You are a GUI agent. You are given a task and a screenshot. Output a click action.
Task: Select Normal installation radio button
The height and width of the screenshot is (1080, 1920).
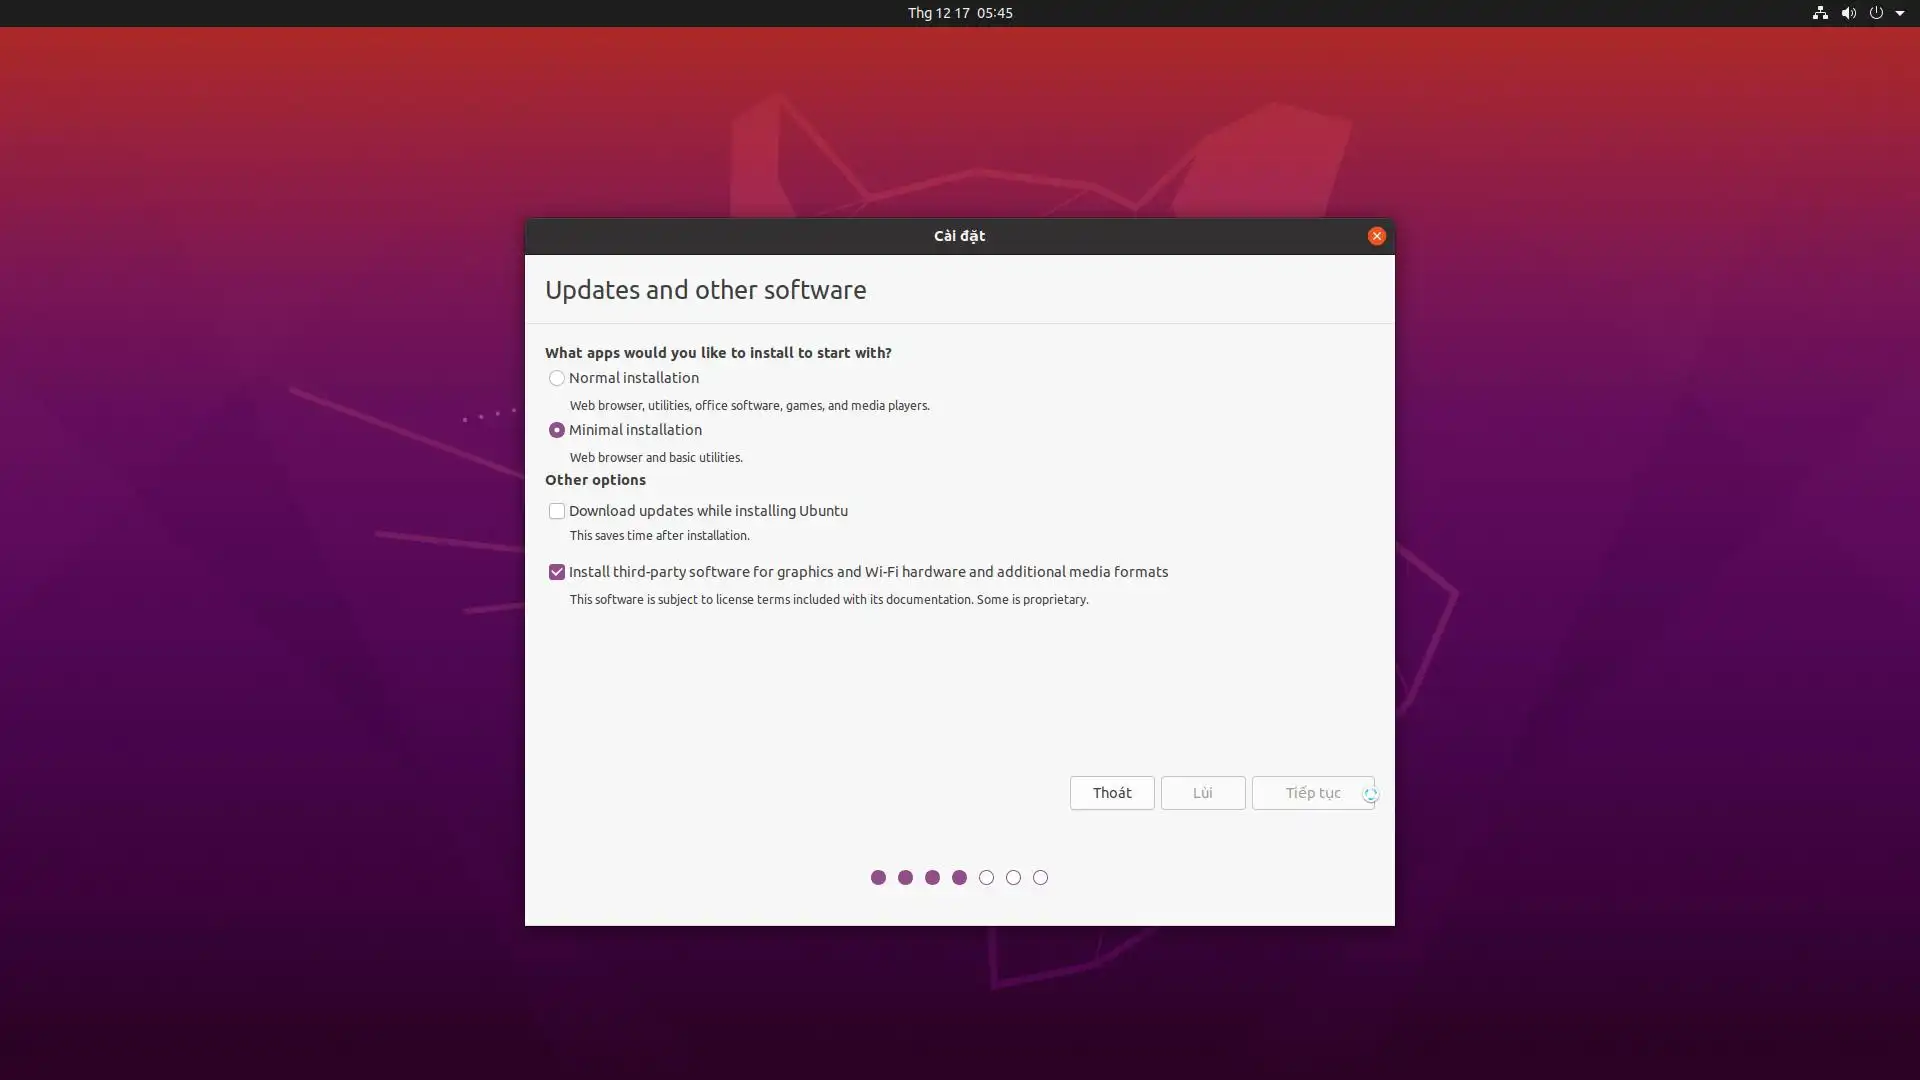pos(557,378)
